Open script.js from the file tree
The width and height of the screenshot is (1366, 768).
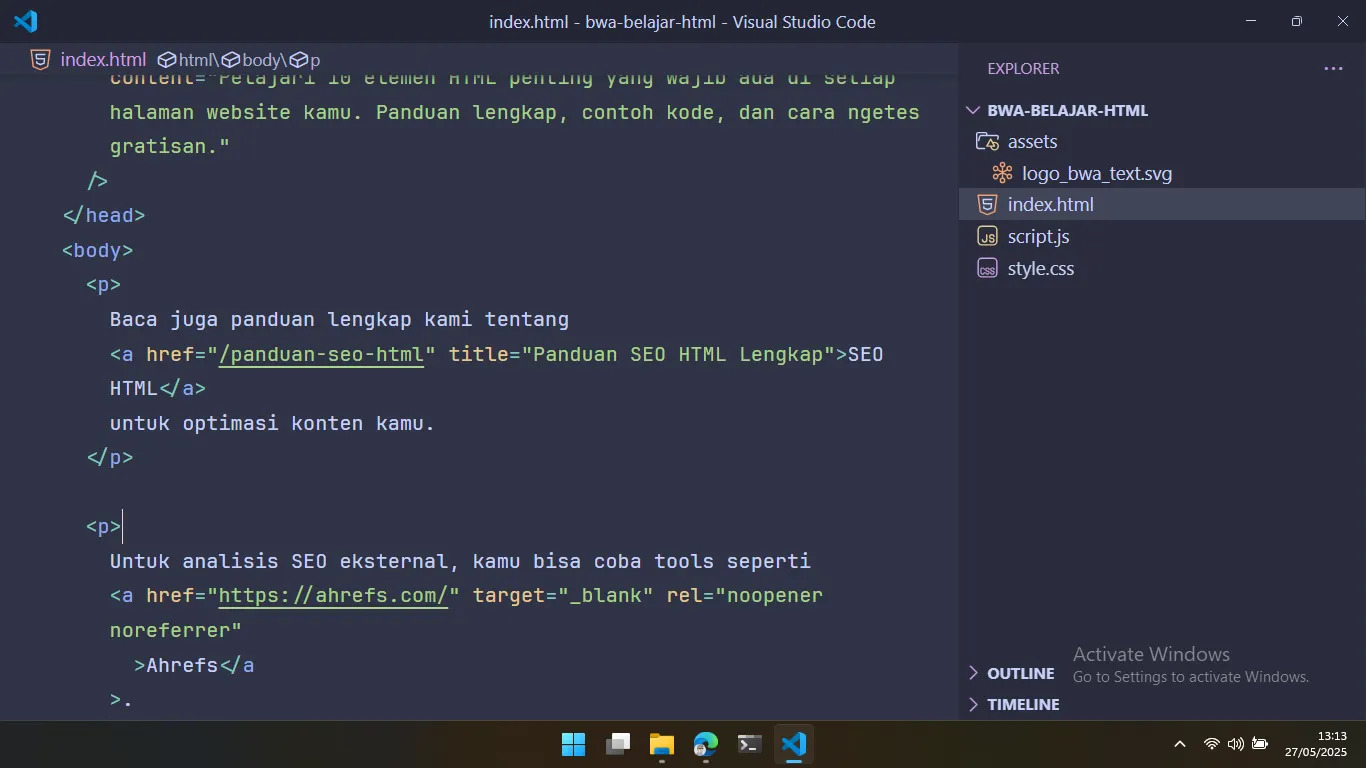click(x=1038, y=237)
